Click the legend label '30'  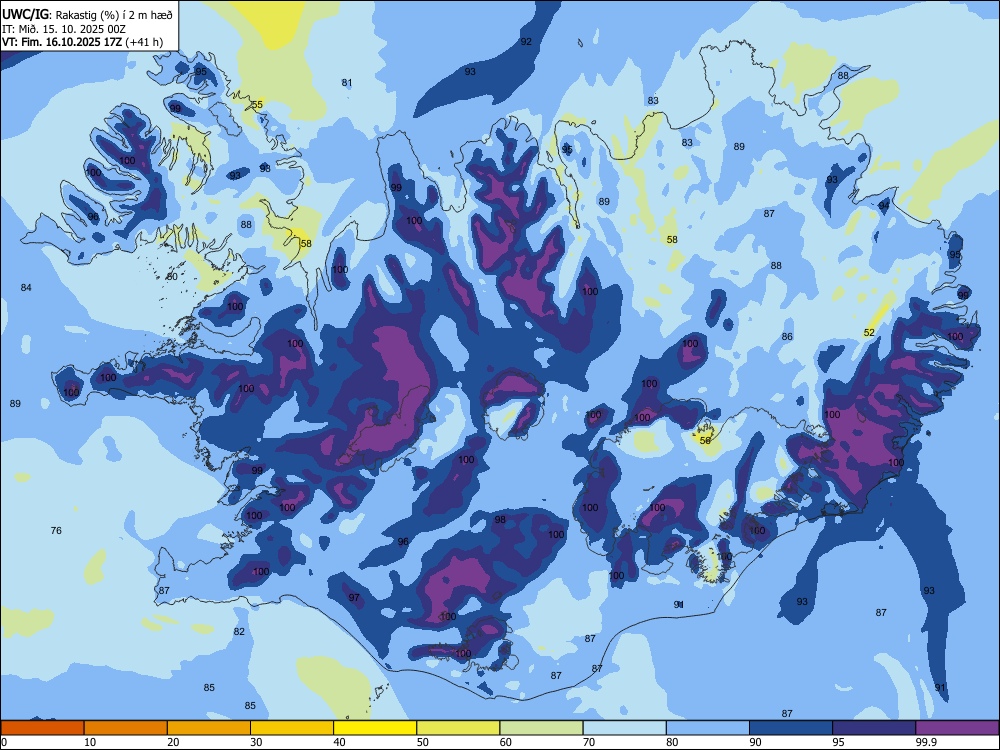(x=256, y=742)
